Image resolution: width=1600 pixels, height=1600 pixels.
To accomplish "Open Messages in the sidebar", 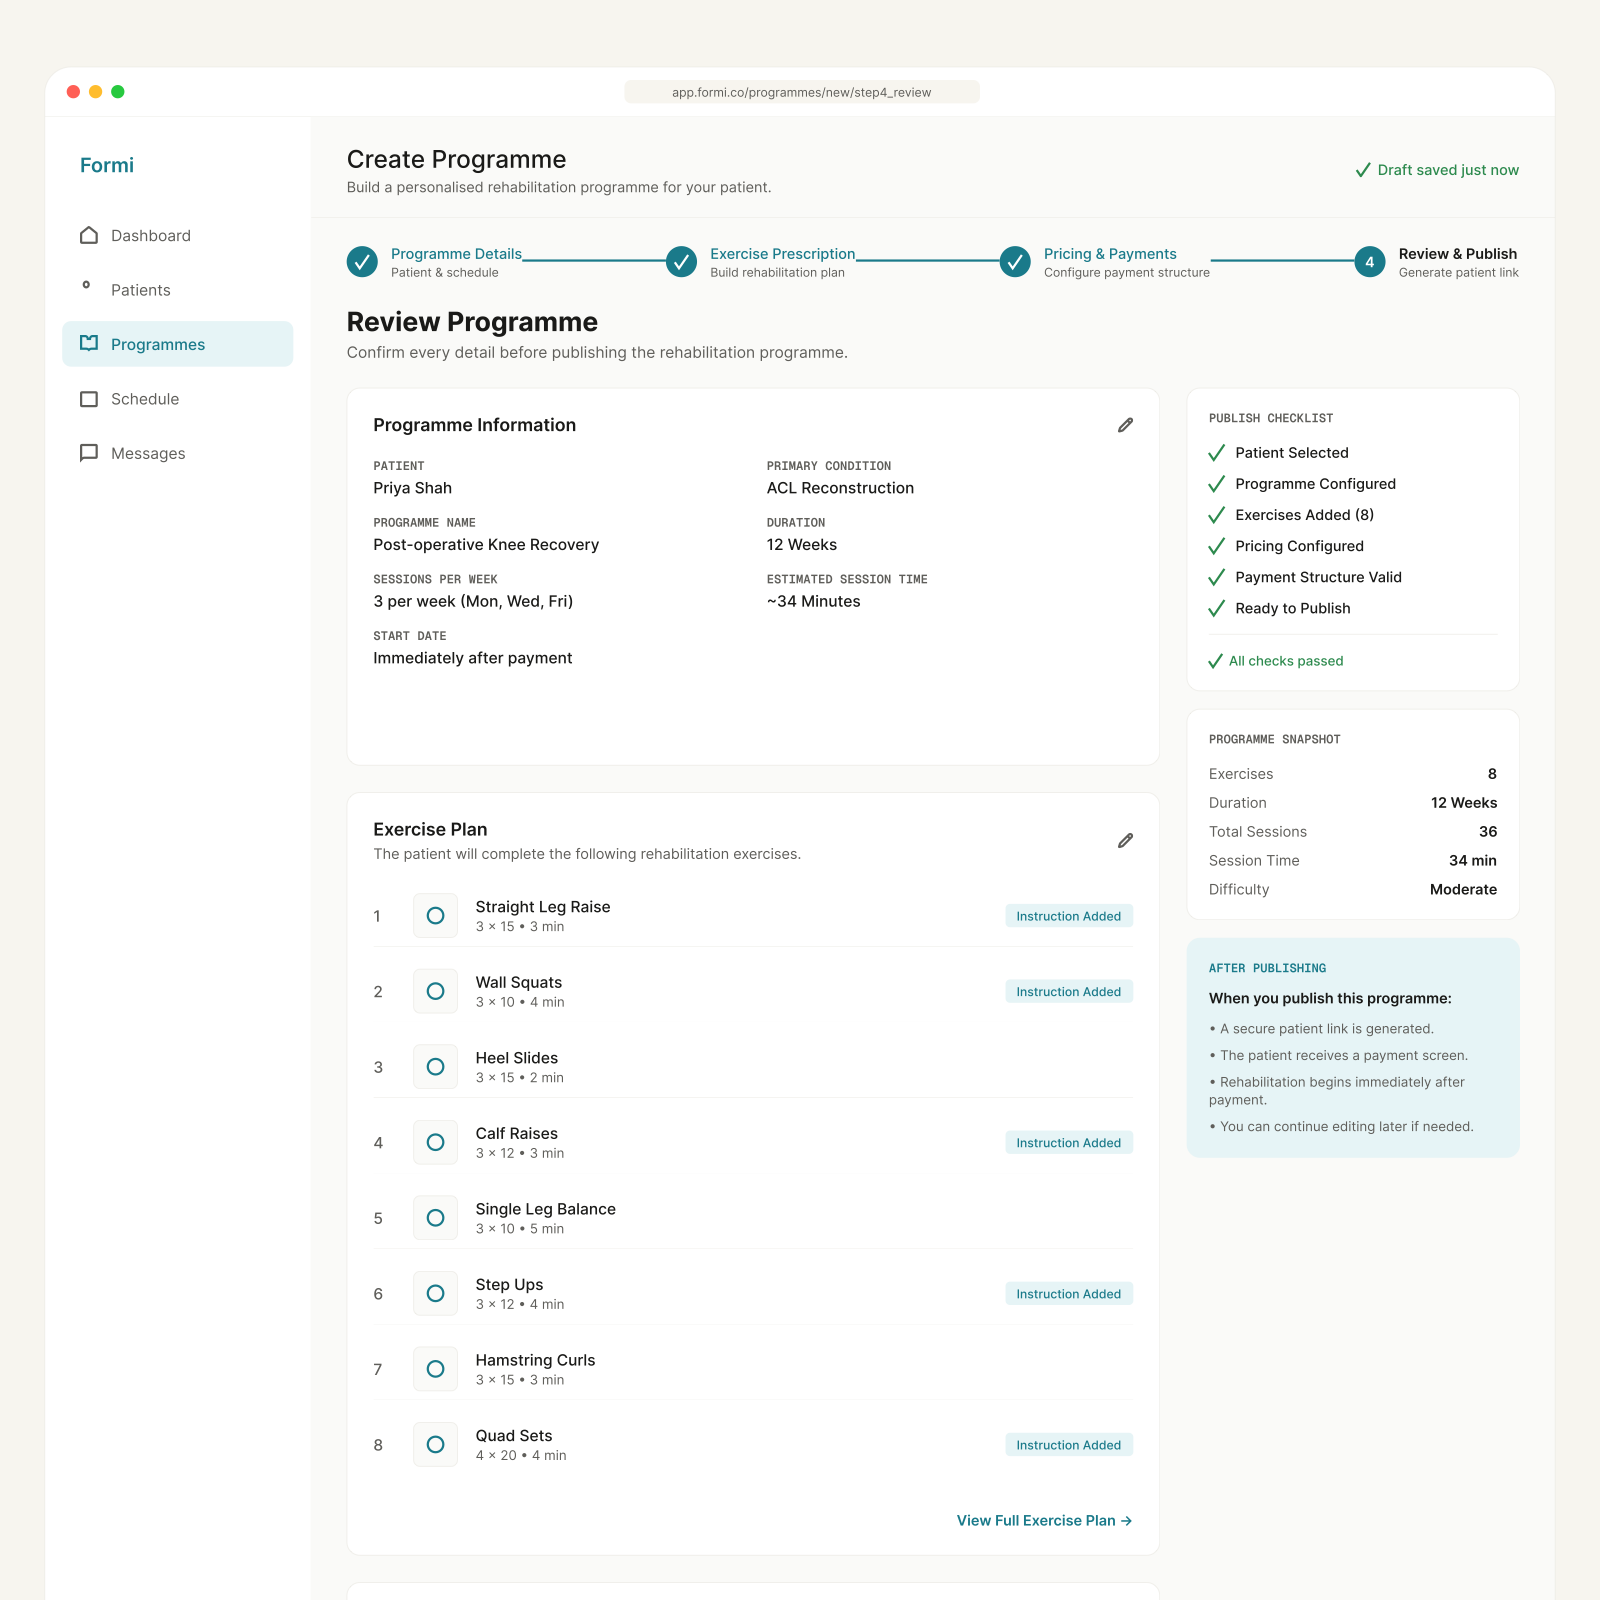I will point(177,453).
